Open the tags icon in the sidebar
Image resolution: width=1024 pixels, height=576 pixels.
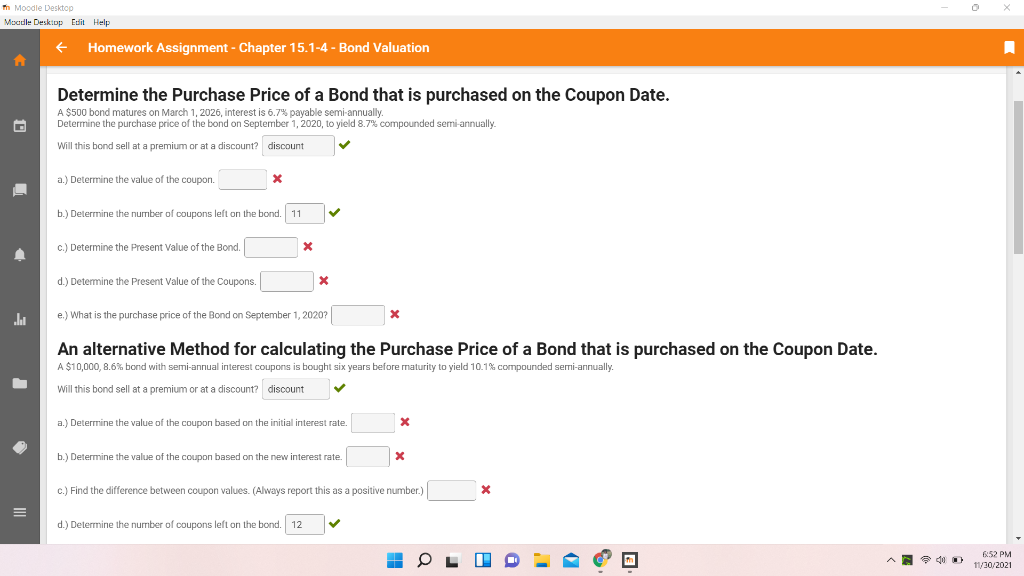[x=20, y=447]
